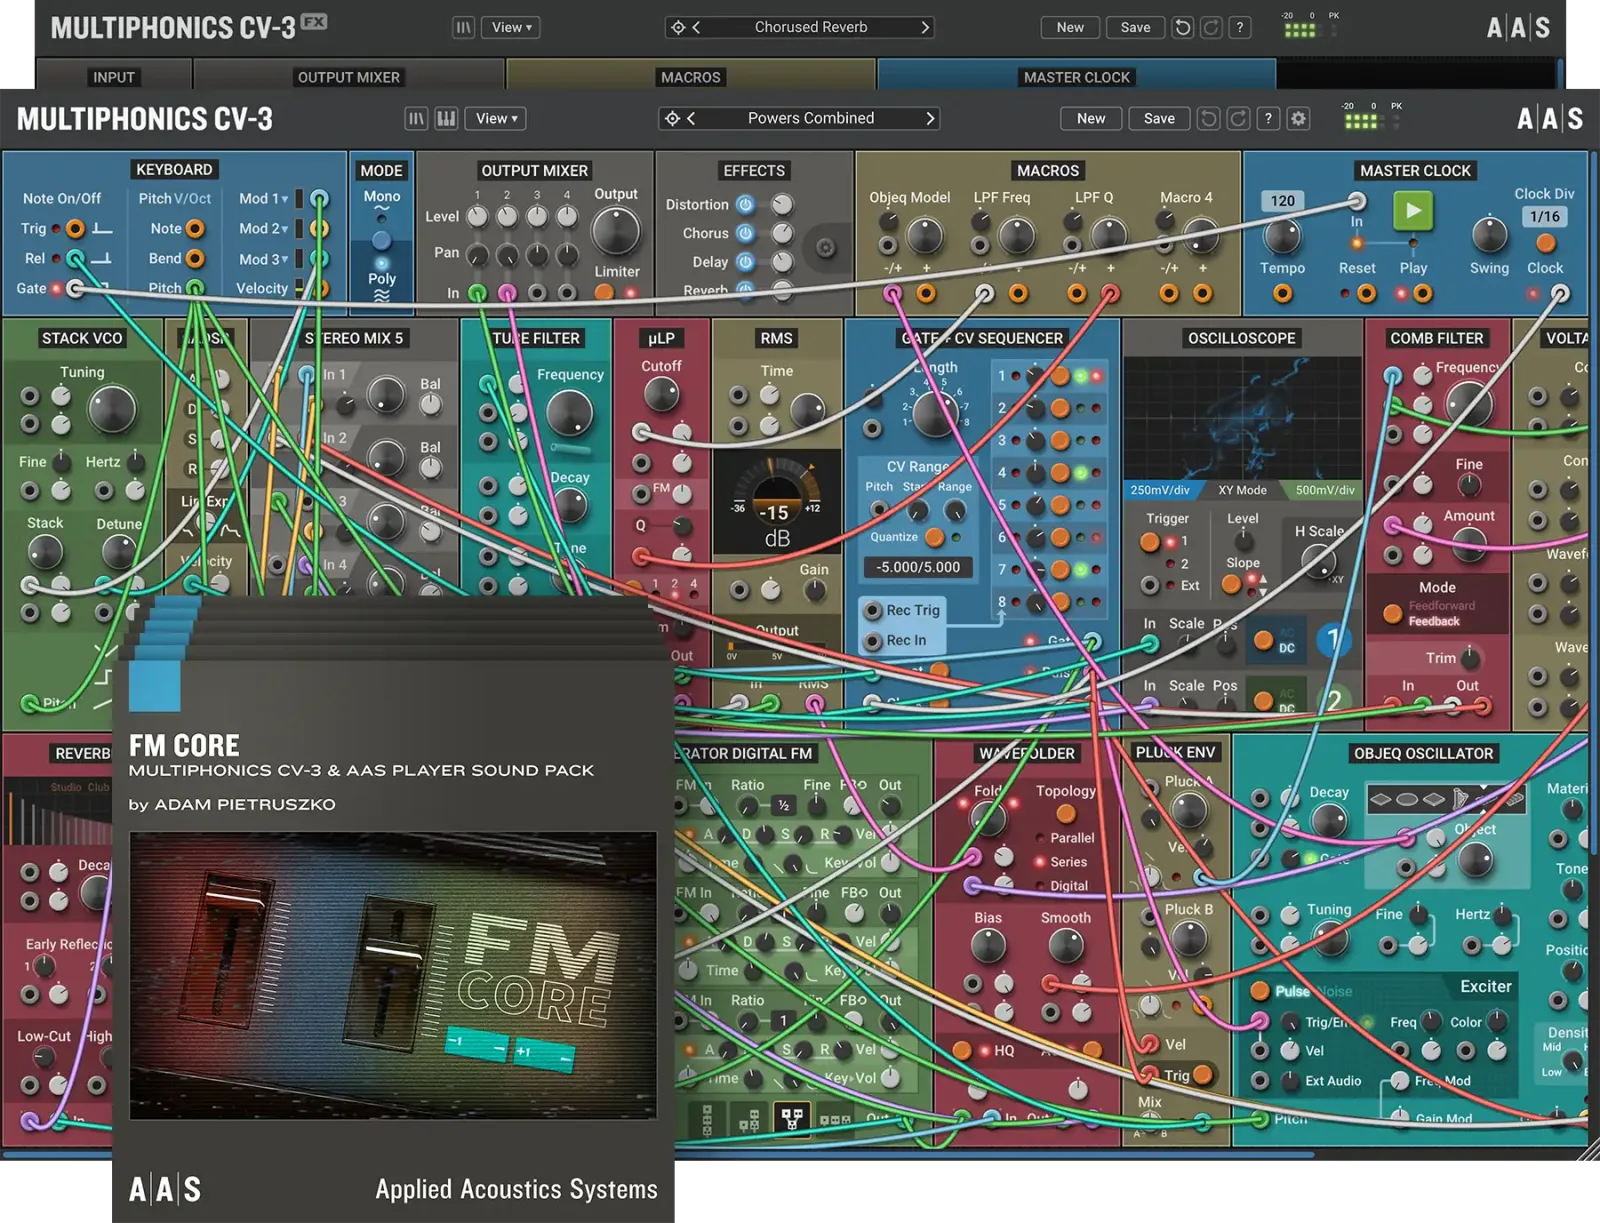Image resolution: width=1600 pixels, height=1223 pixels.
Task: Open preset browser icon in front window
Action: [x=416, y=119]
